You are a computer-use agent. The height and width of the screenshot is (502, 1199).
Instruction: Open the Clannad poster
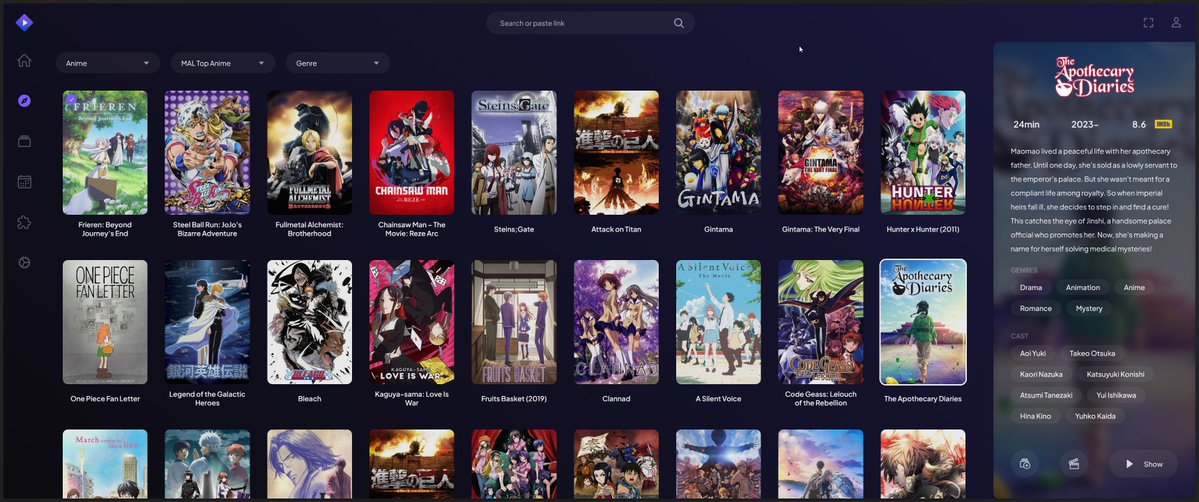point(616,322)
